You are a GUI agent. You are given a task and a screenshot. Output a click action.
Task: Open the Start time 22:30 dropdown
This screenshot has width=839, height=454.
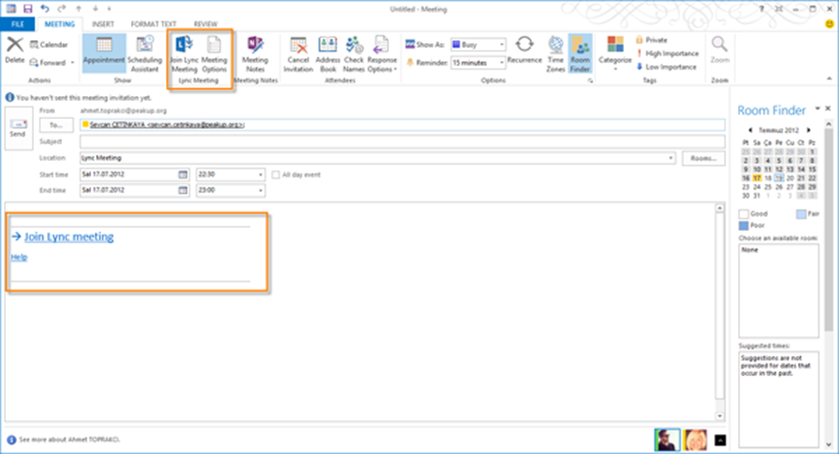pyautogui.click(x=261, y=175)
